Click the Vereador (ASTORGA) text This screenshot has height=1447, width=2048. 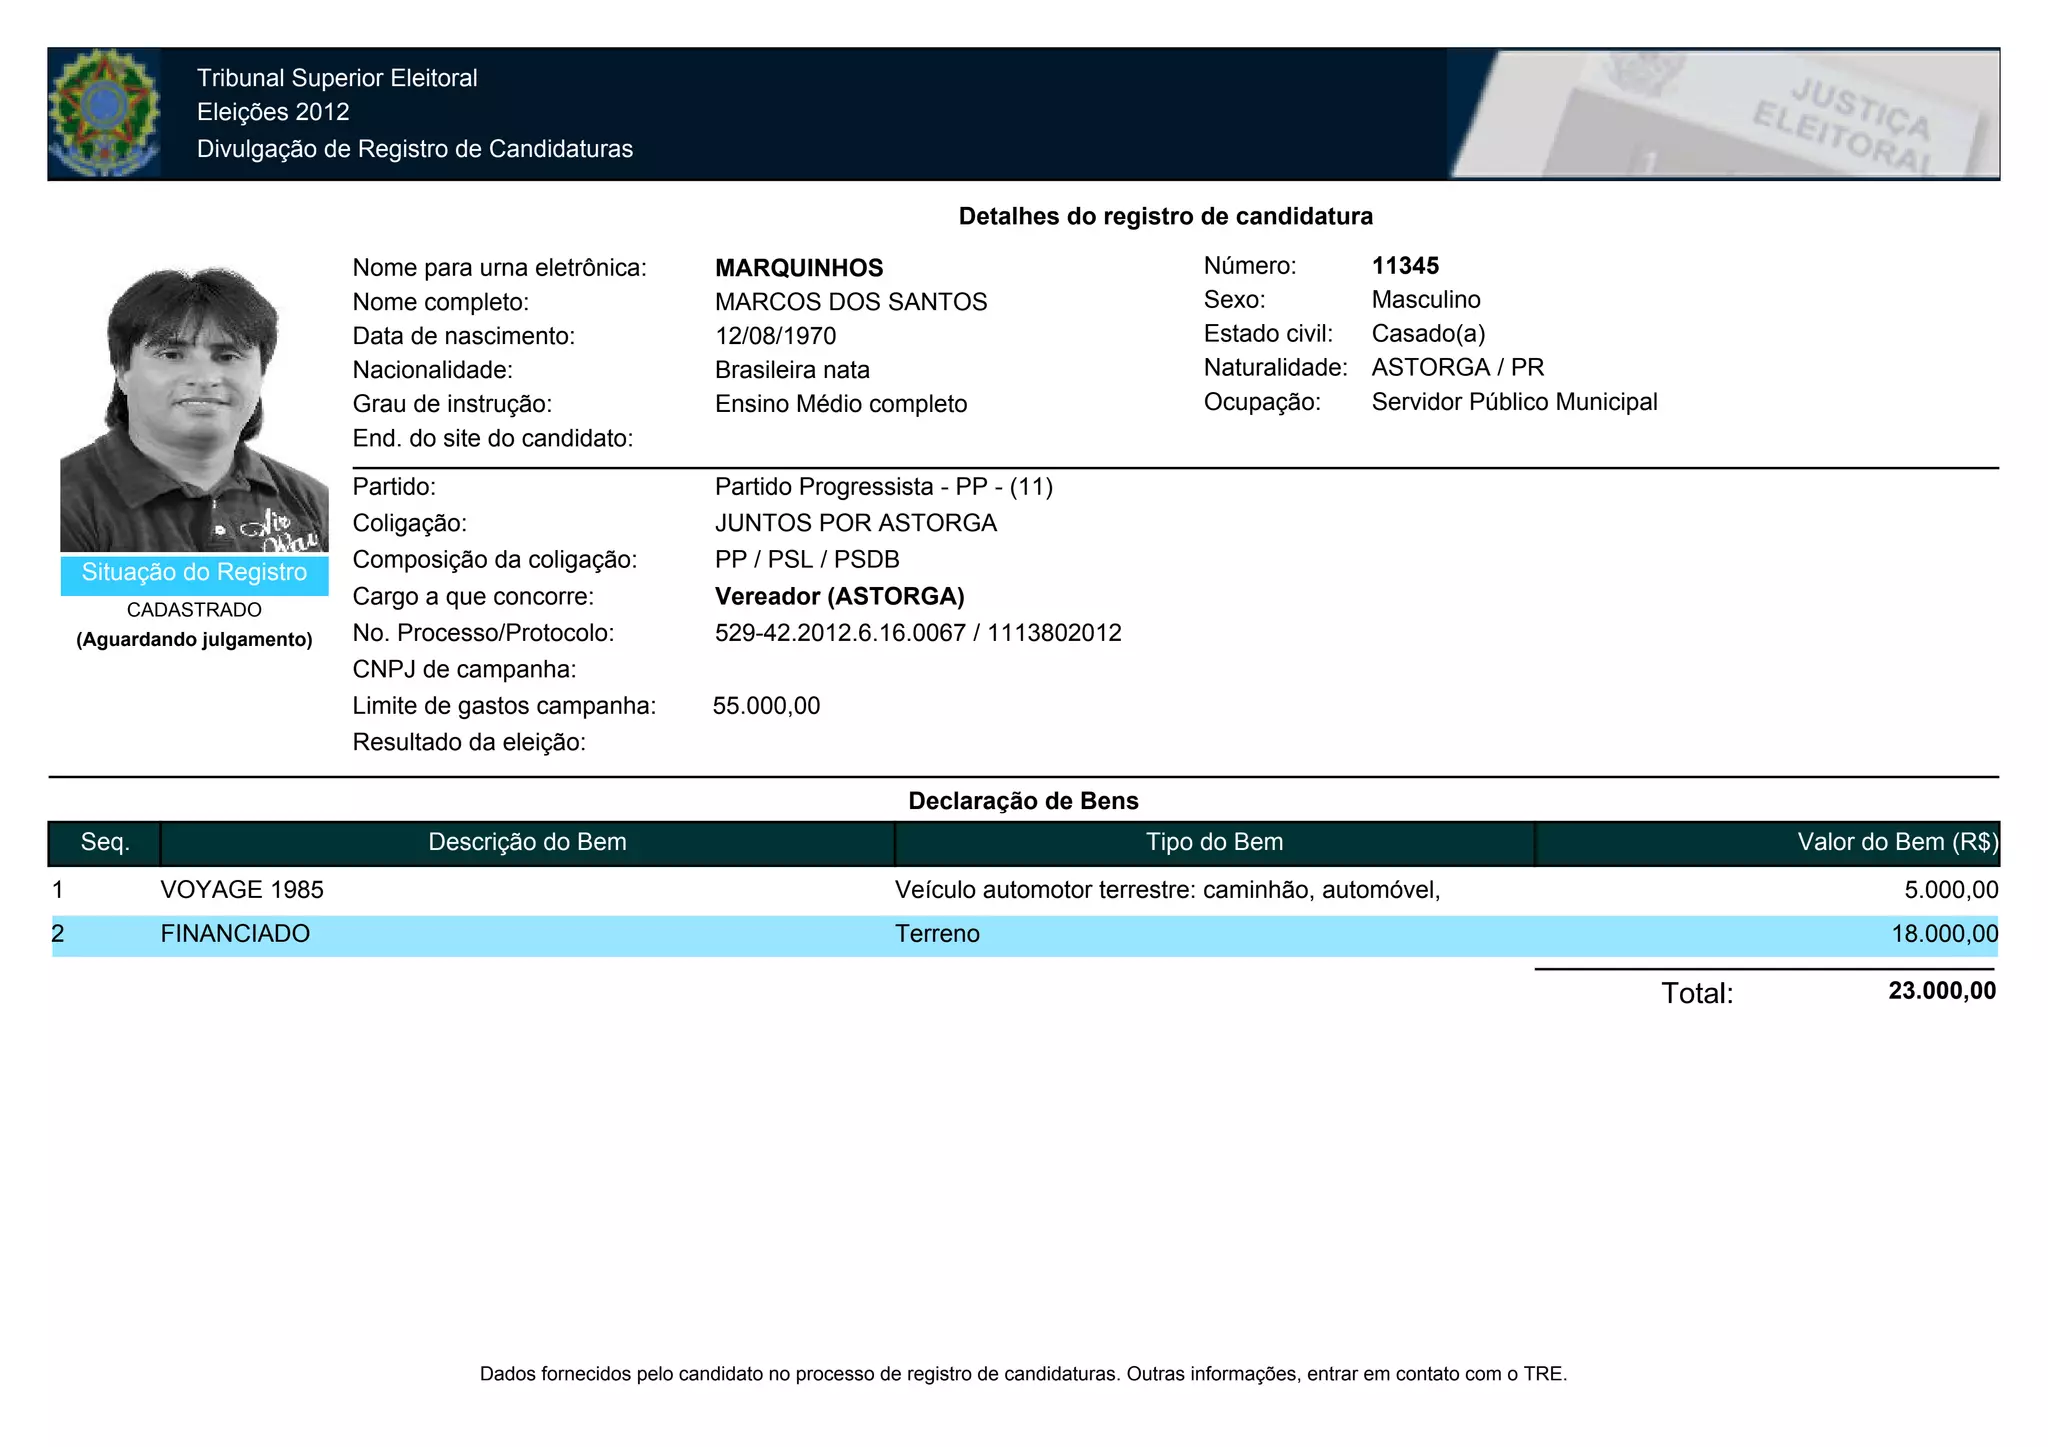point(839,597)
